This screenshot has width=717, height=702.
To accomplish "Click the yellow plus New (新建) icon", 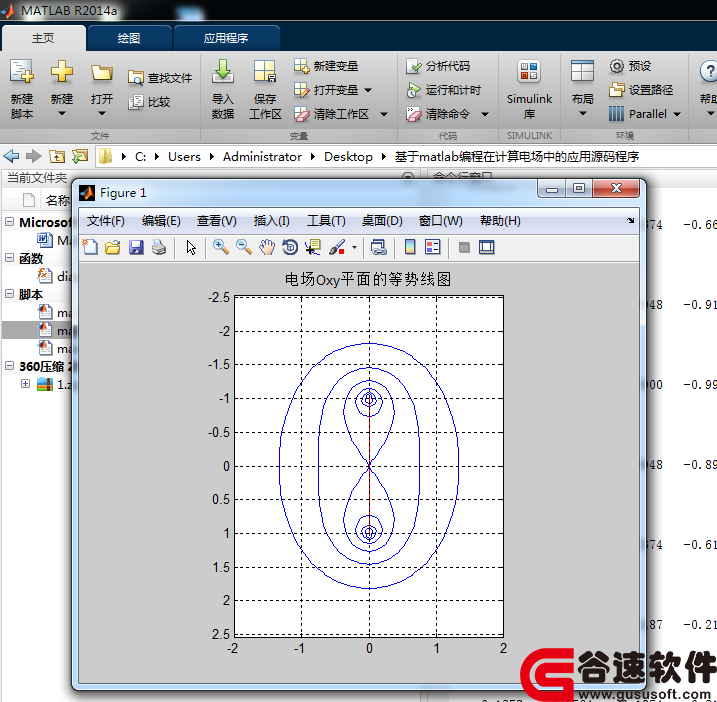I will (x=62, y=72).
